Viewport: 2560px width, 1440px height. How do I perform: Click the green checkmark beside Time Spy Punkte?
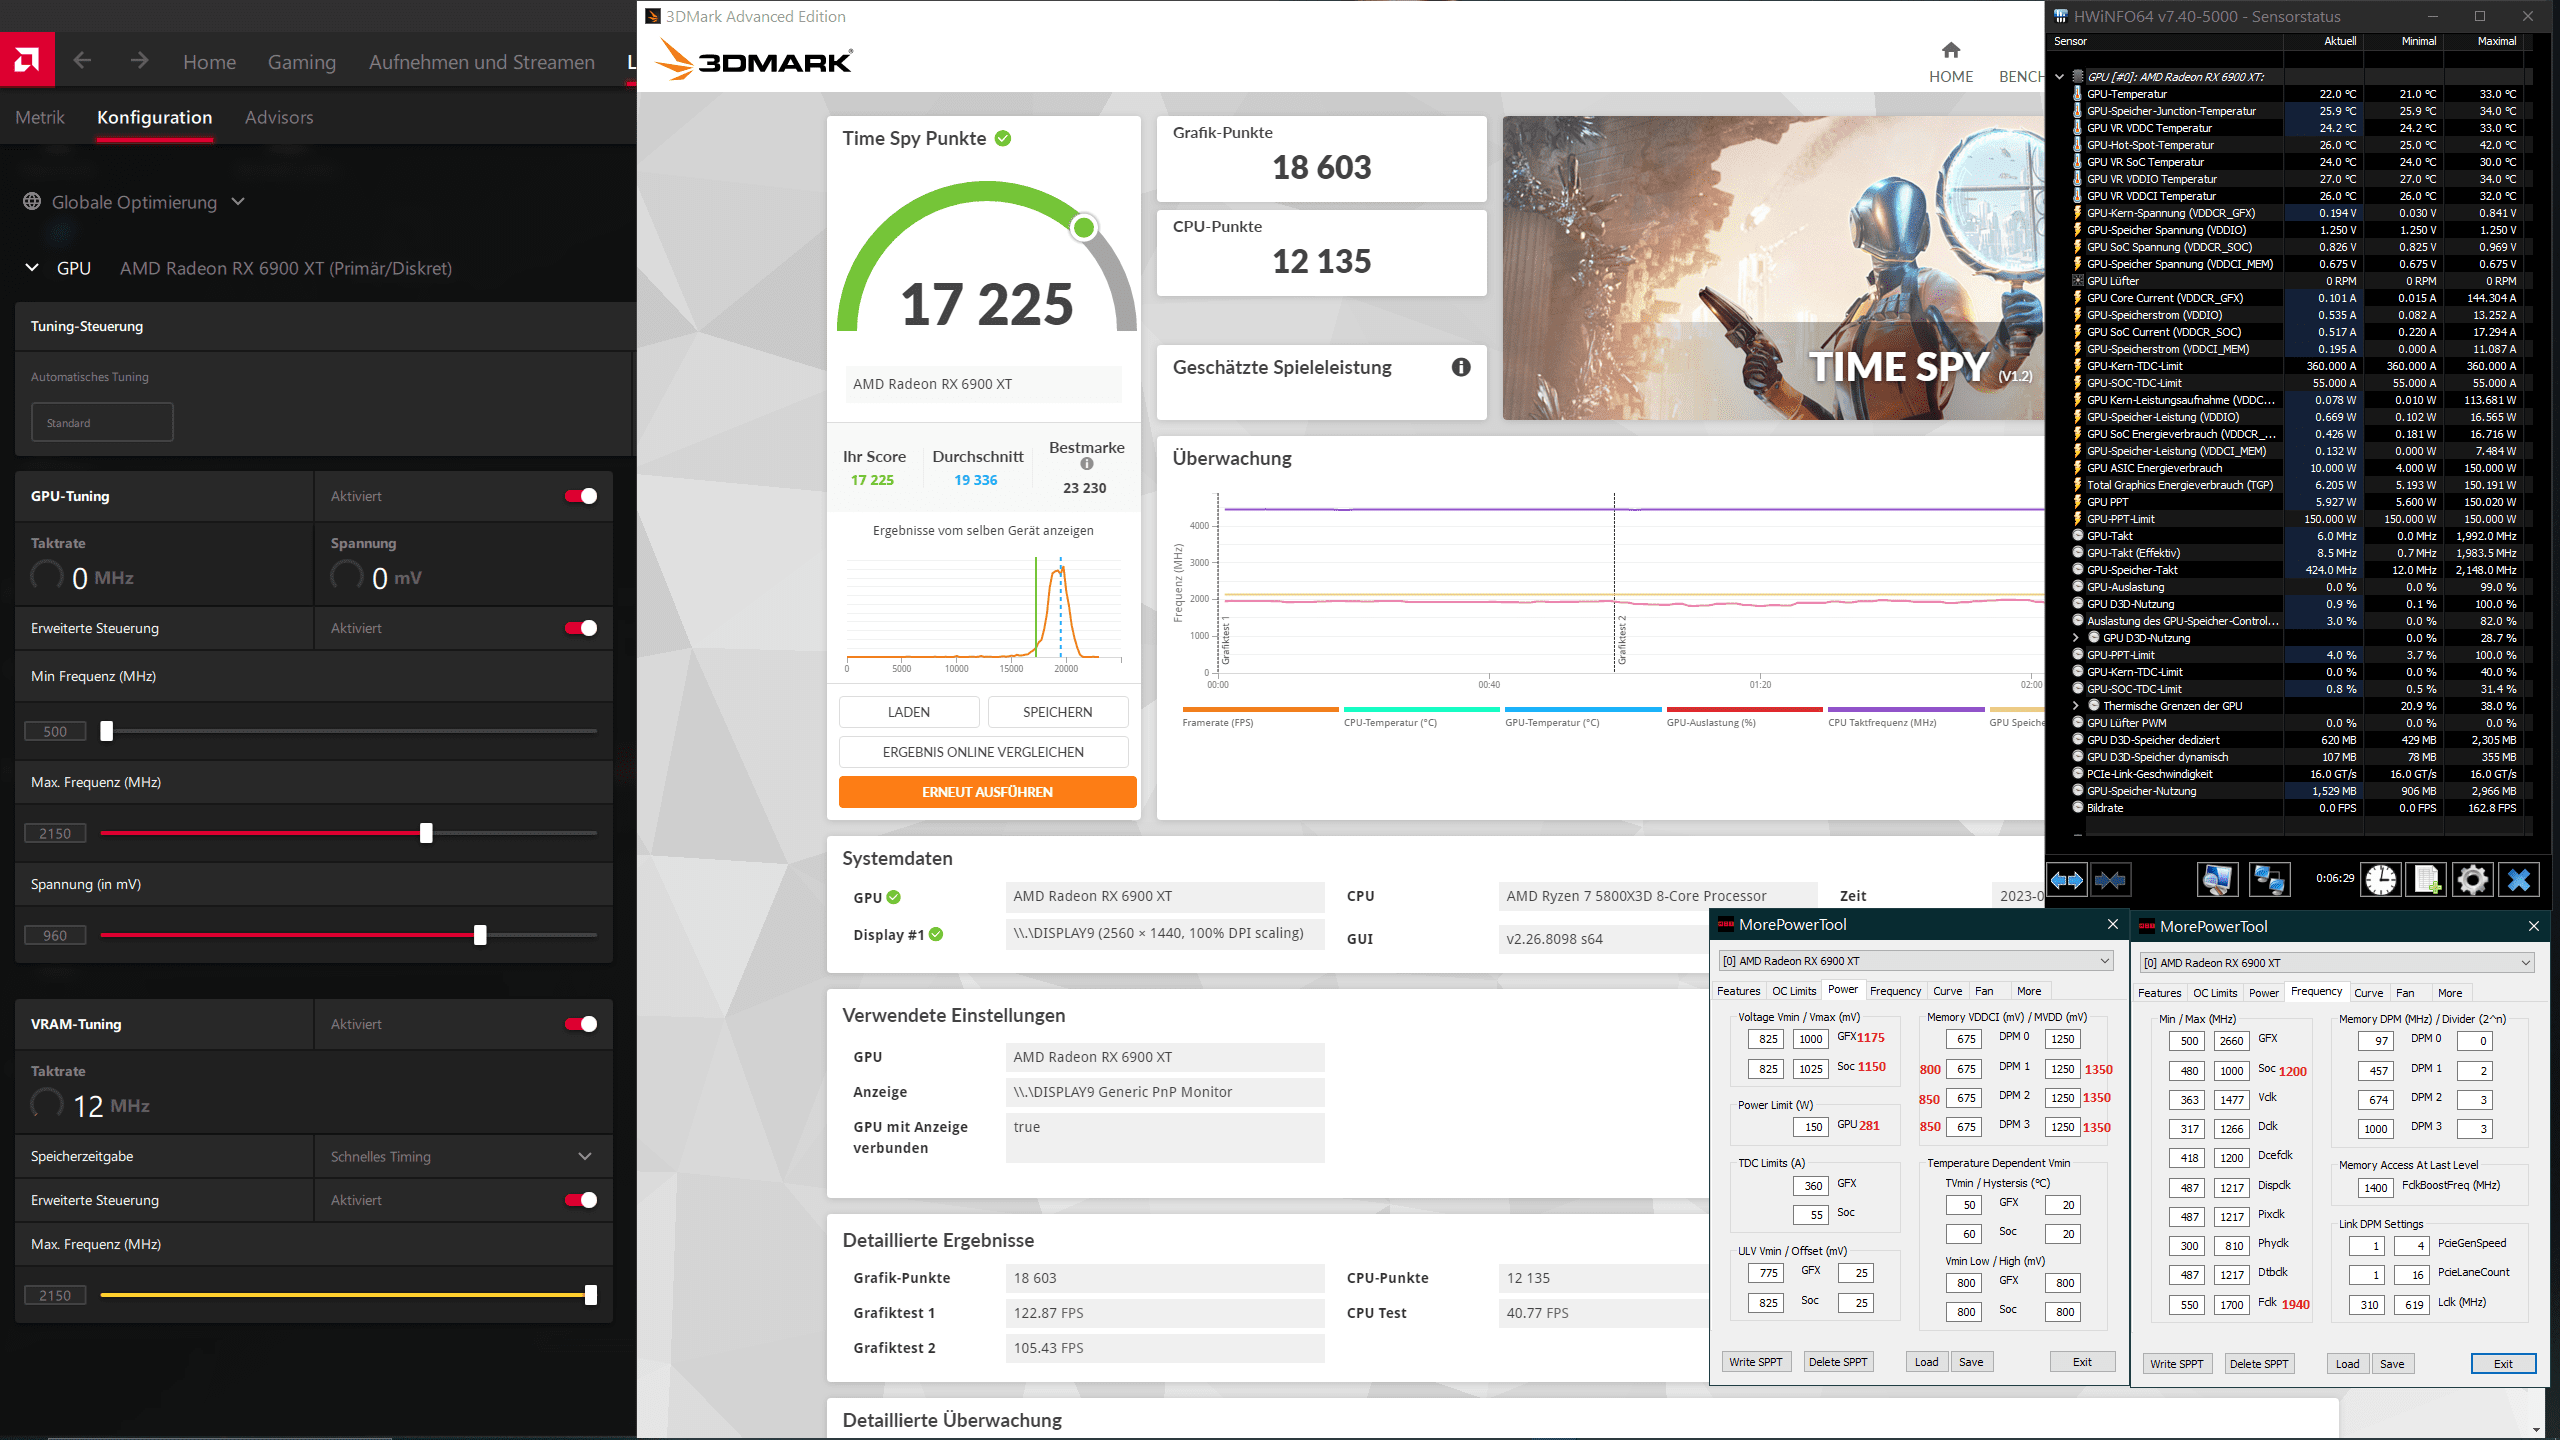click(1003, 139)
